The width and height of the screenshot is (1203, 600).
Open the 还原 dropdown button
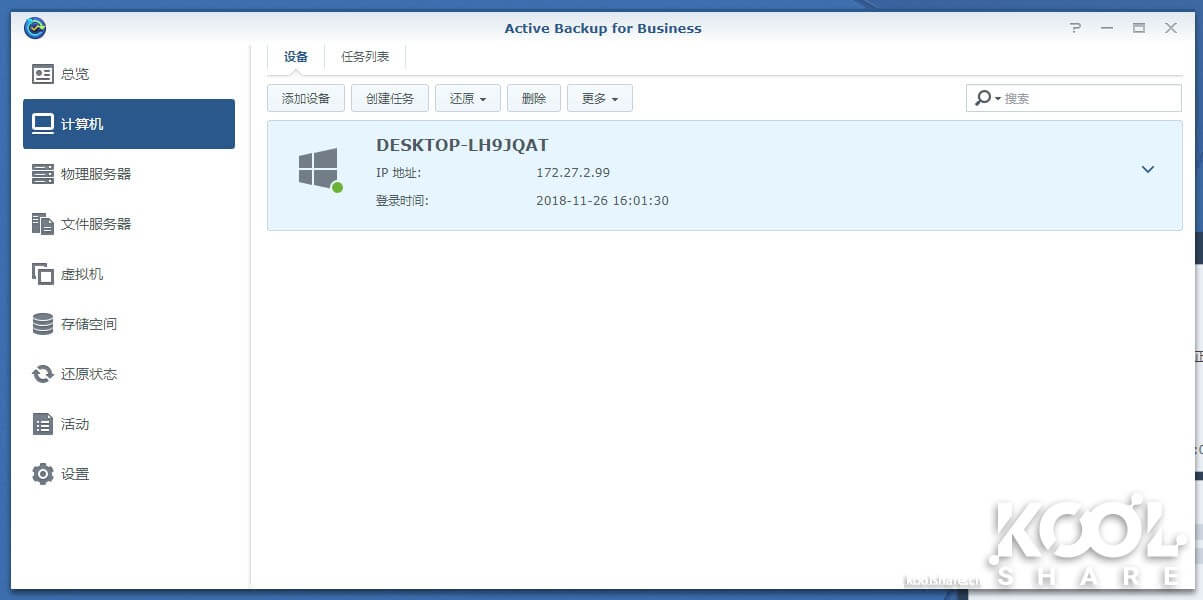(x=468, y=98)
